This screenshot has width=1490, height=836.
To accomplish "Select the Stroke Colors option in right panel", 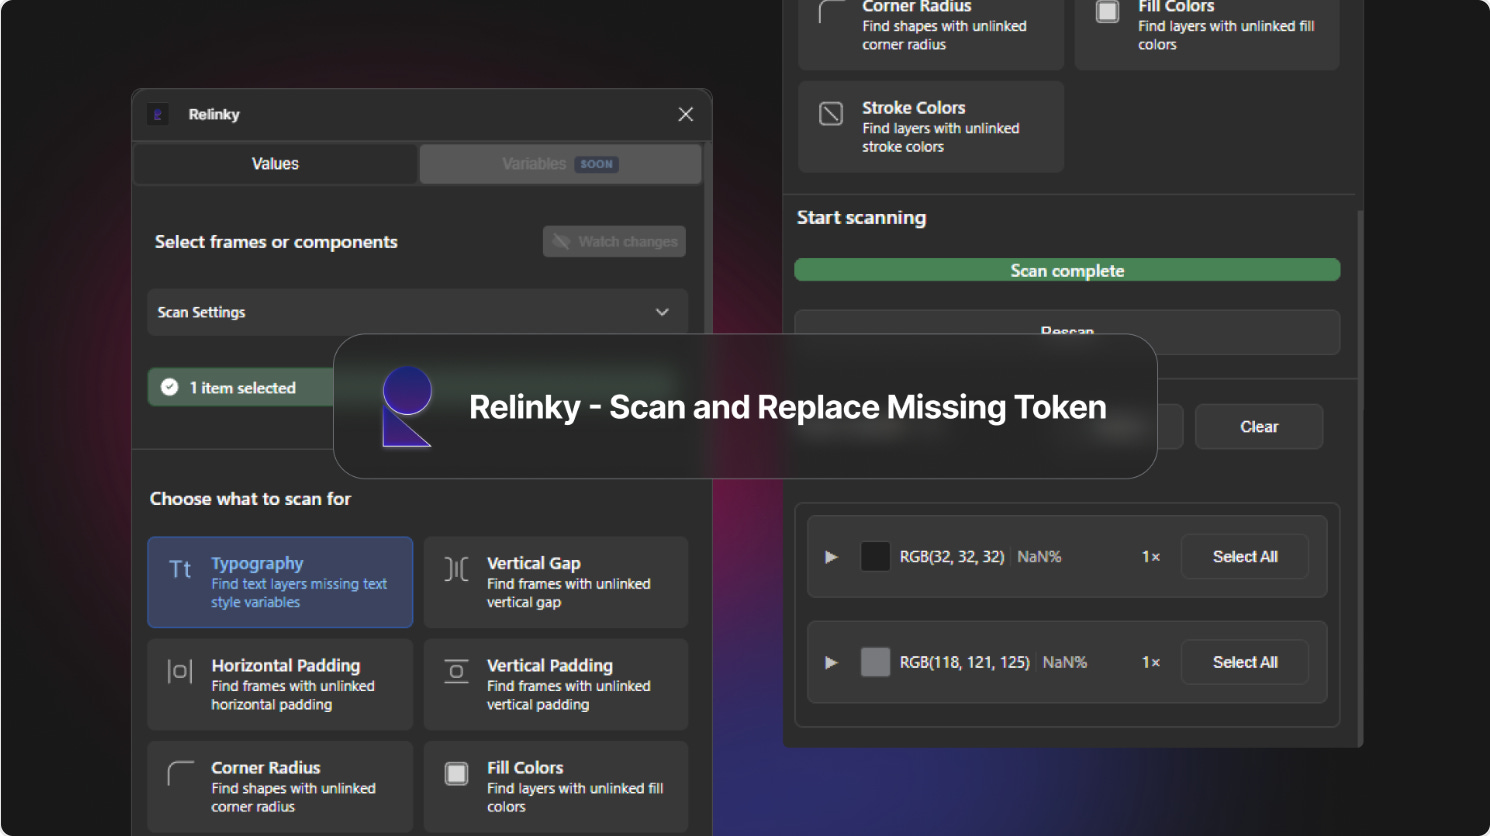I will point(931,126).
